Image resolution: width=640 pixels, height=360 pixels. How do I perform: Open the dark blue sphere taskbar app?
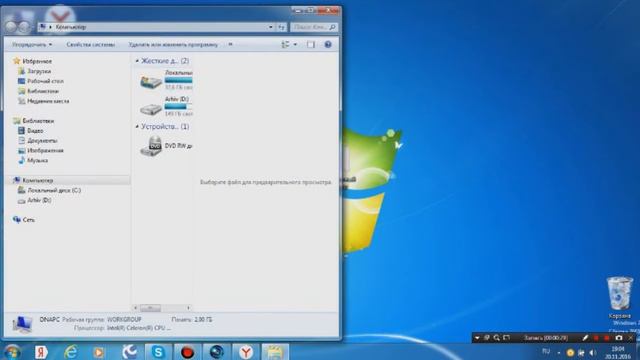point(216,352)
